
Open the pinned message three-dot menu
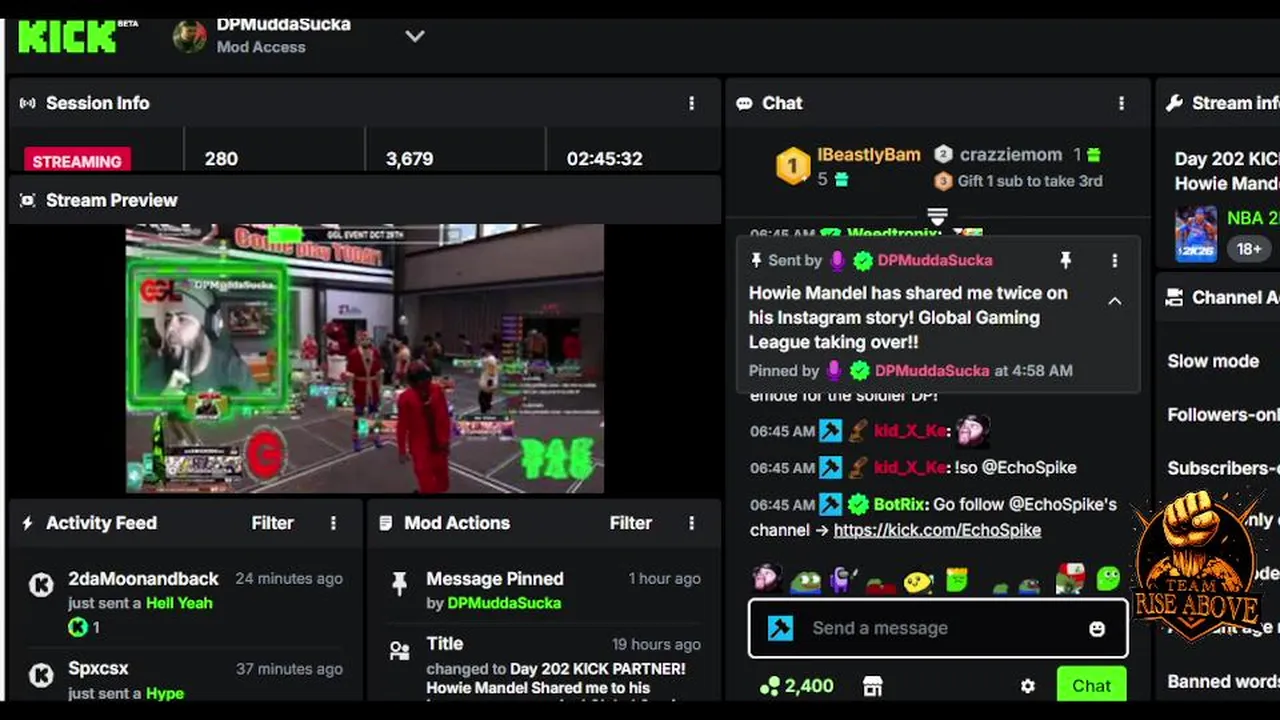pos(1115,260)
